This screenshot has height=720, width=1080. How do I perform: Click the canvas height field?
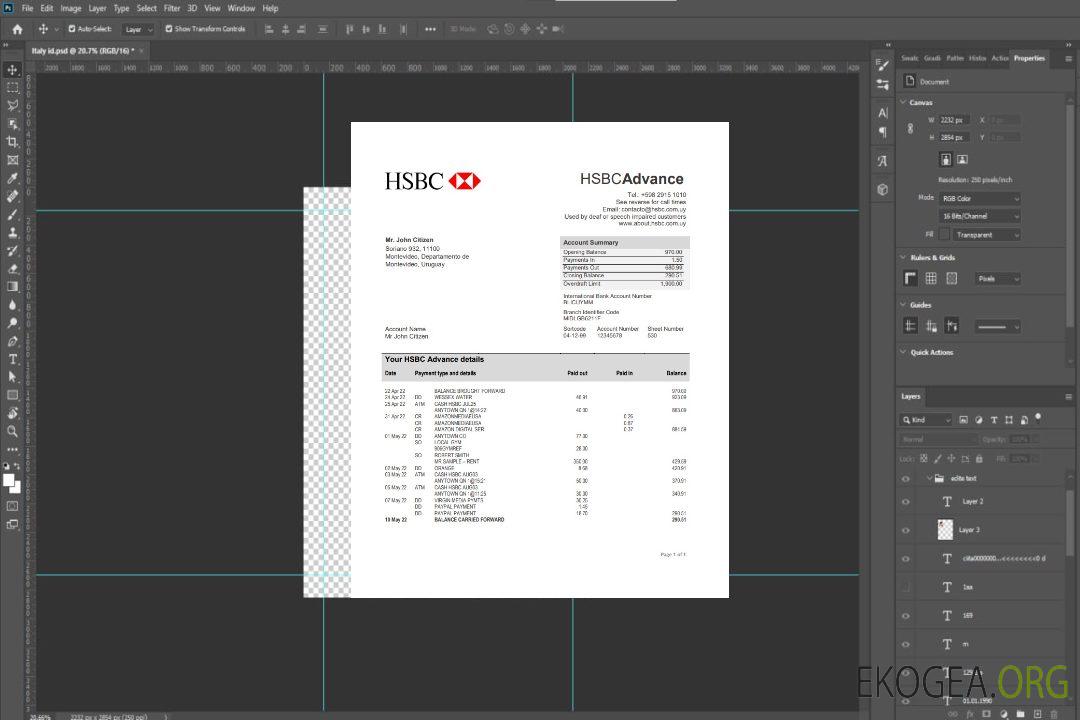tap(955, 138)
